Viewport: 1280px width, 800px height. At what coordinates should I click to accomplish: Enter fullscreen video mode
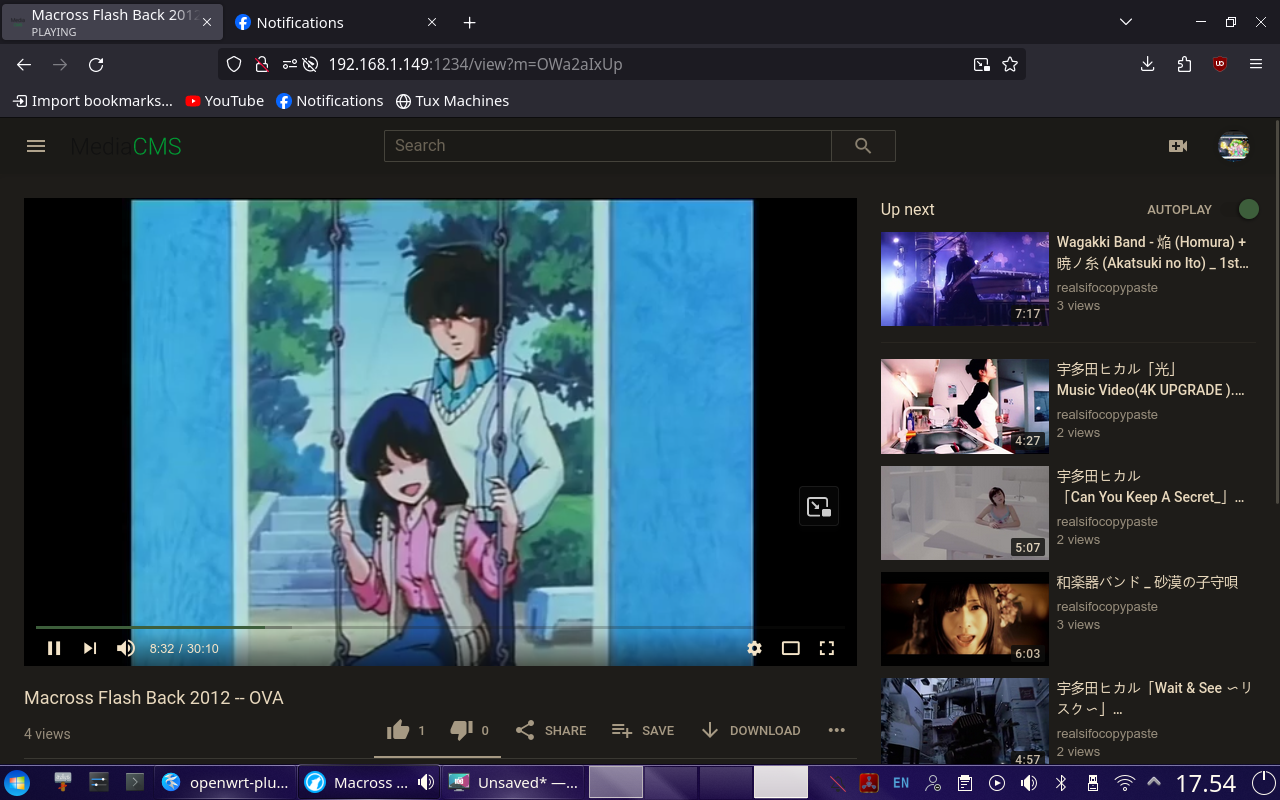click(826, 648)
